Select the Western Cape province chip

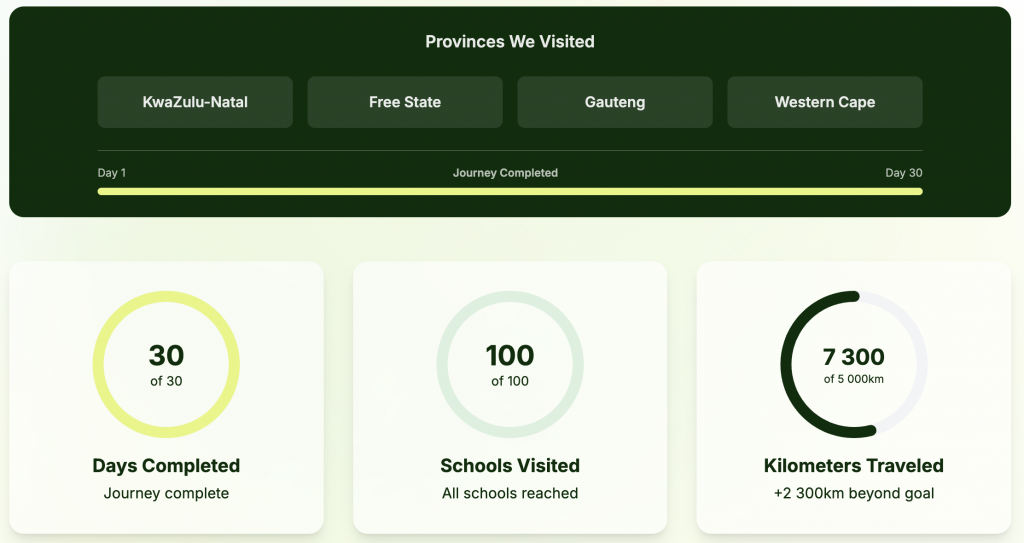825,102
